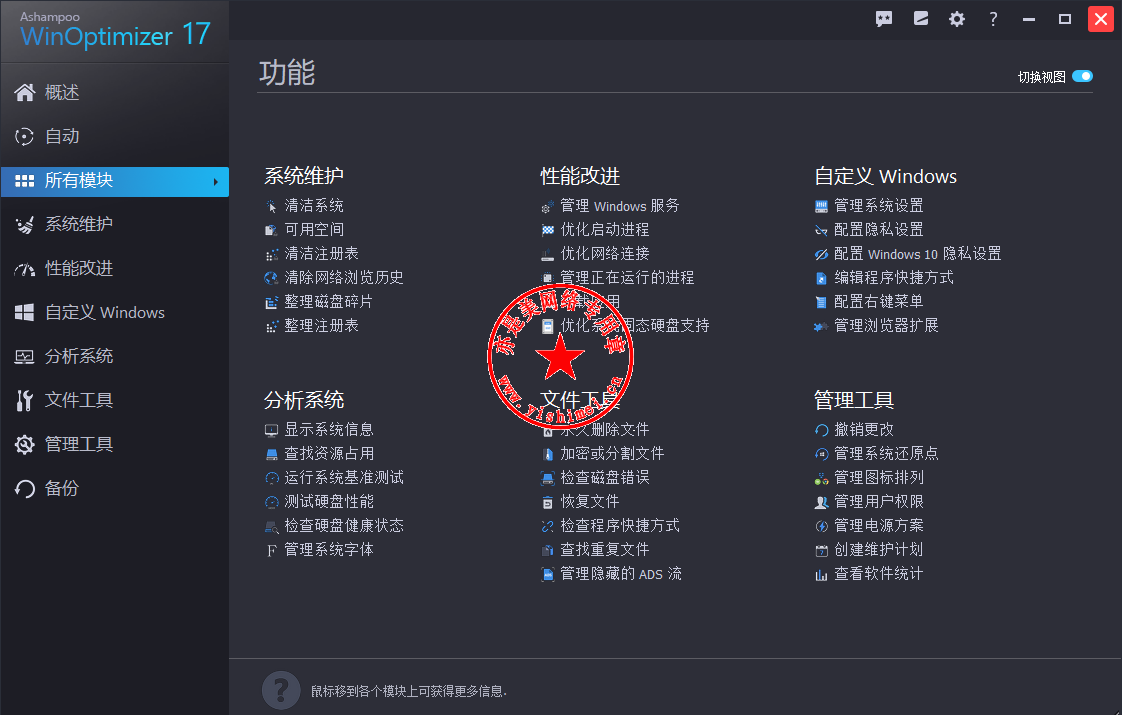The width and height of the screenshot is (1122, 715).
Task: Click the 自定义 Windows section heading
Action: 886,176
